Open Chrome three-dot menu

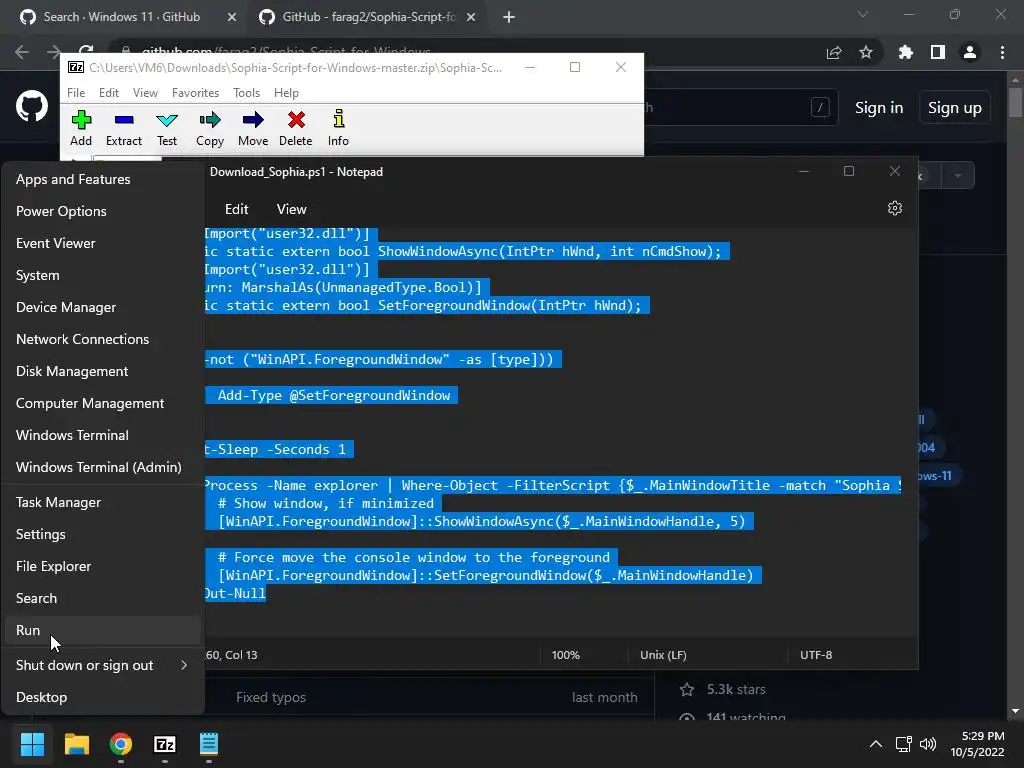[x=1002, y=52]
